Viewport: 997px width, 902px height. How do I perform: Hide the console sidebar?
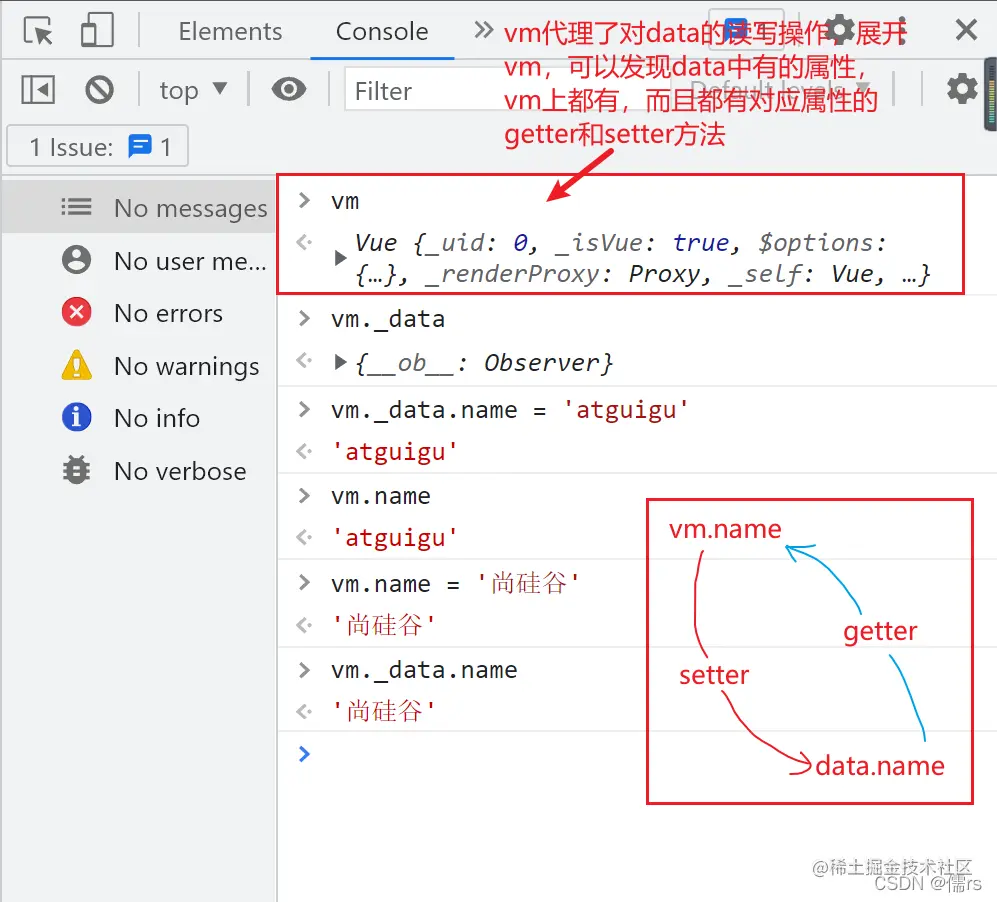tap(38, 89)
